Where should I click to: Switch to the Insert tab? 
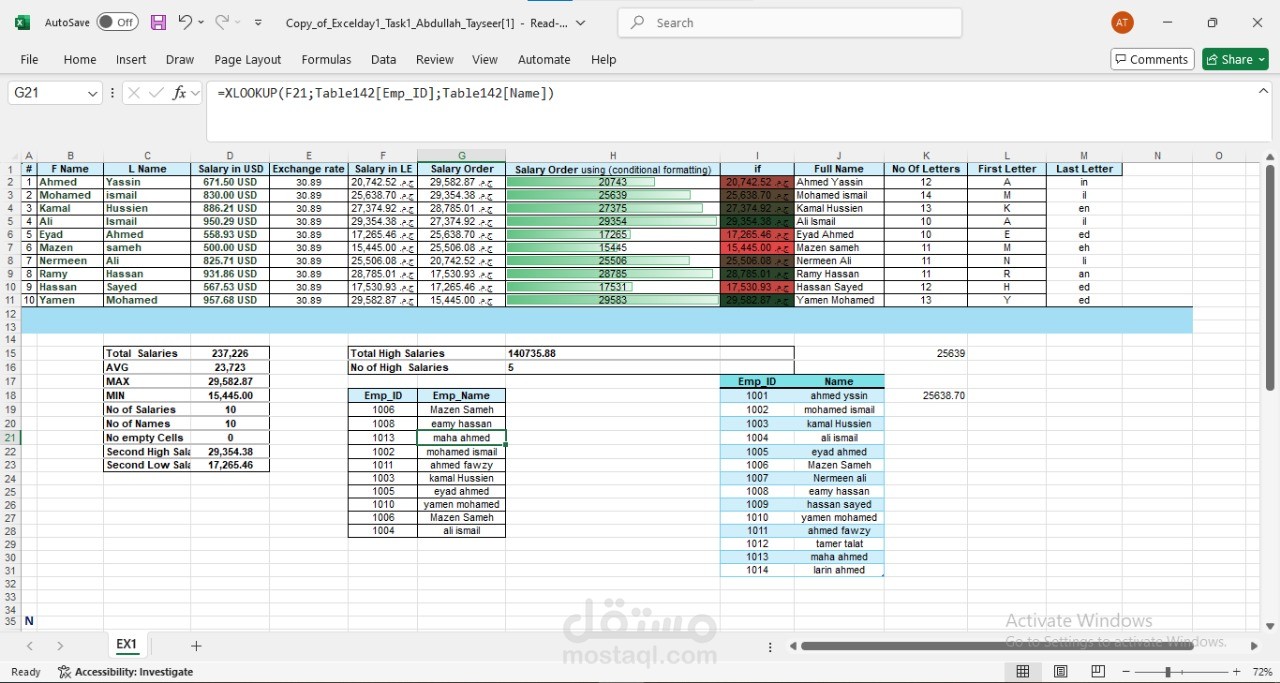131,60
